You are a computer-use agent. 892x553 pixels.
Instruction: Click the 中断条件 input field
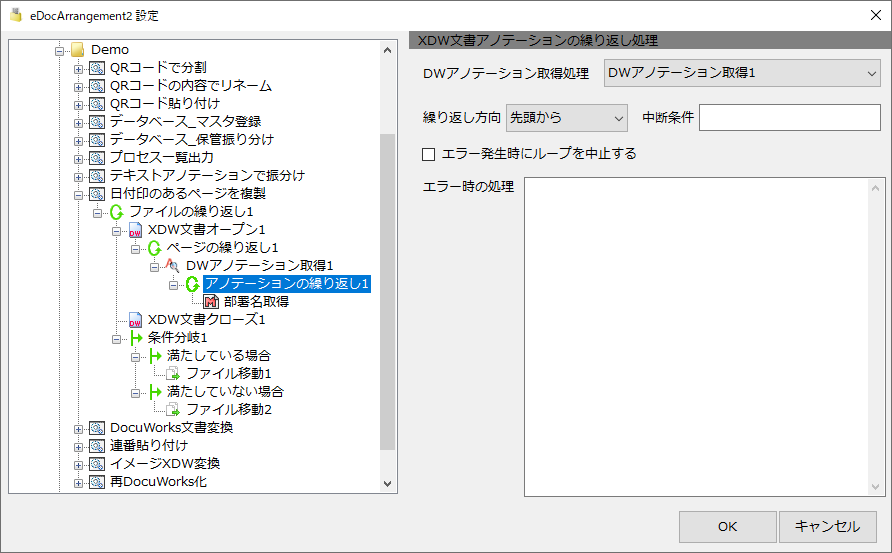click(790, 118)
